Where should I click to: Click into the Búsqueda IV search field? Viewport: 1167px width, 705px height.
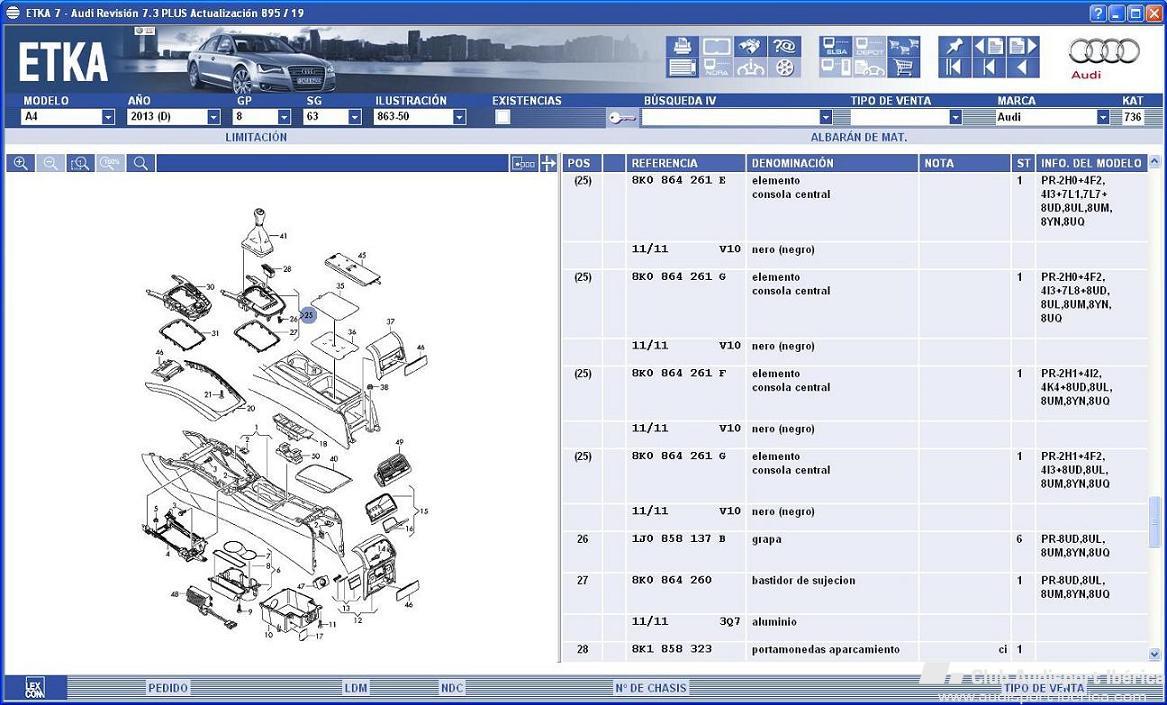(x=729, y=118)
